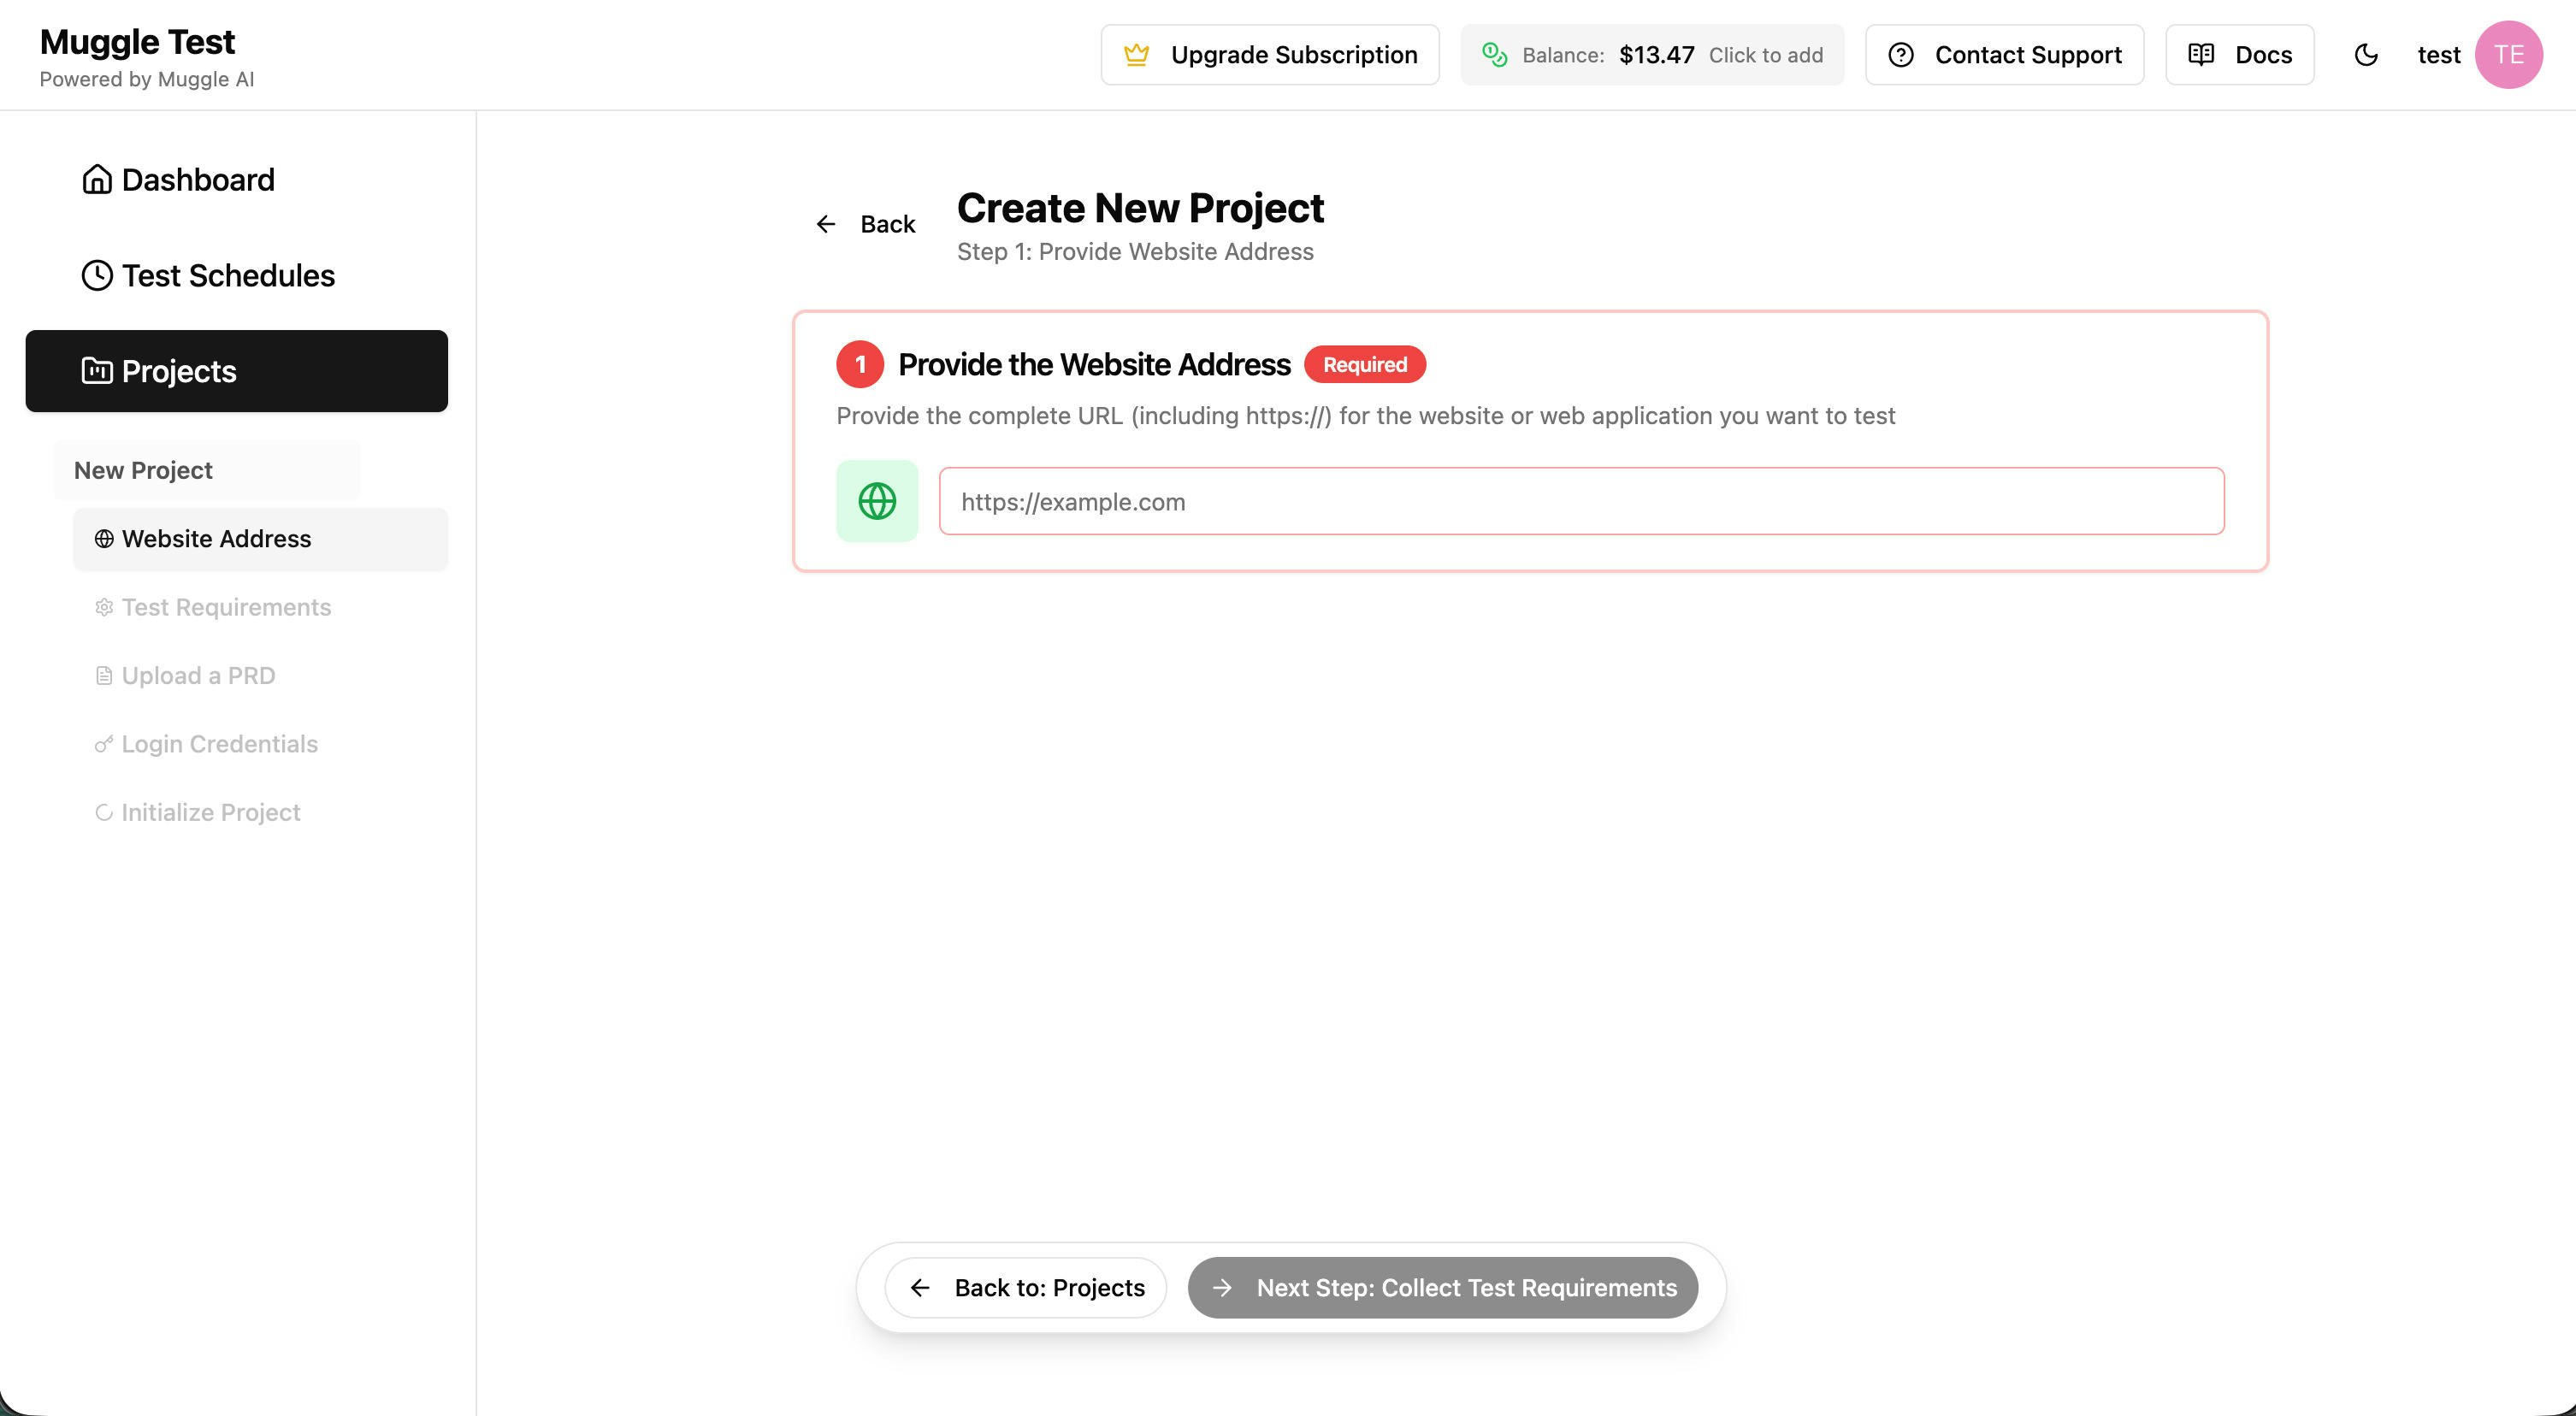Click the crown icon on Upgrade Subscription
This screenshot has height=1416, width=2576.
click(1136, 55)
